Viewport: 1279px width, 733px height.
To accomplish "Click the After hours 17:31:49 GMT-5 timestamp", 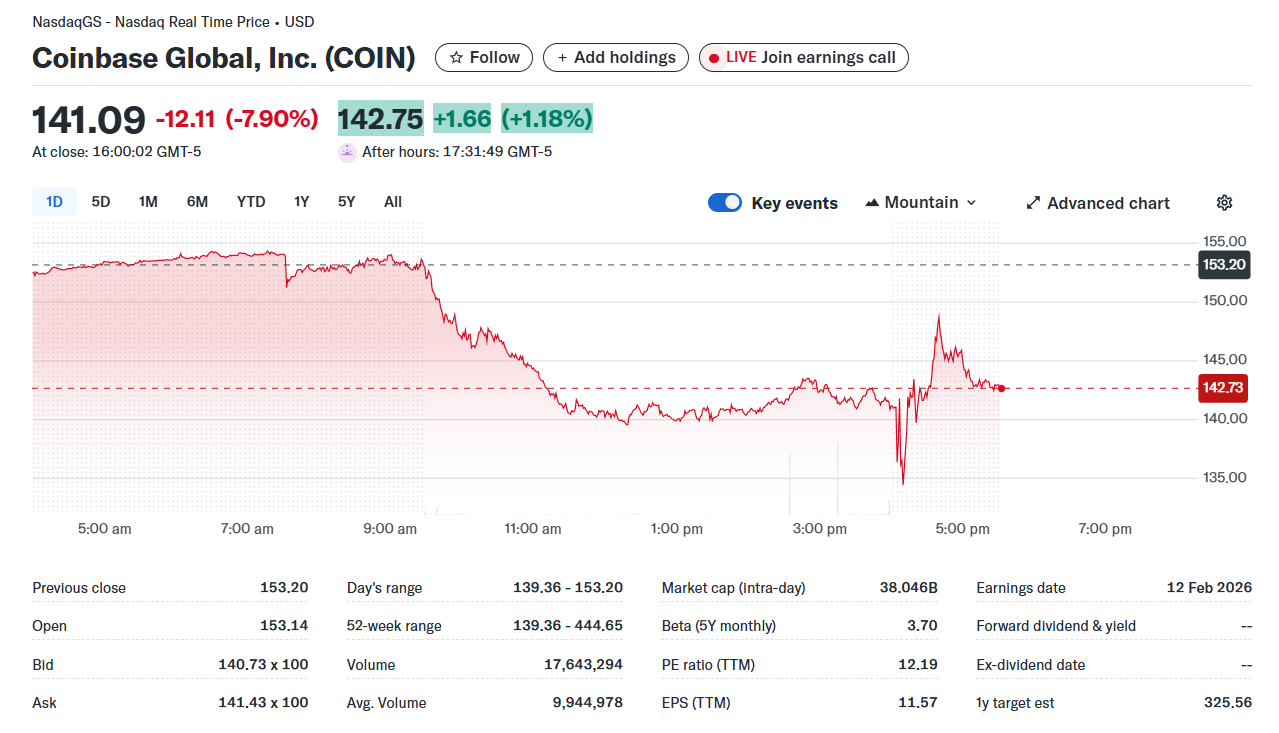I will [x=457, y=152].
